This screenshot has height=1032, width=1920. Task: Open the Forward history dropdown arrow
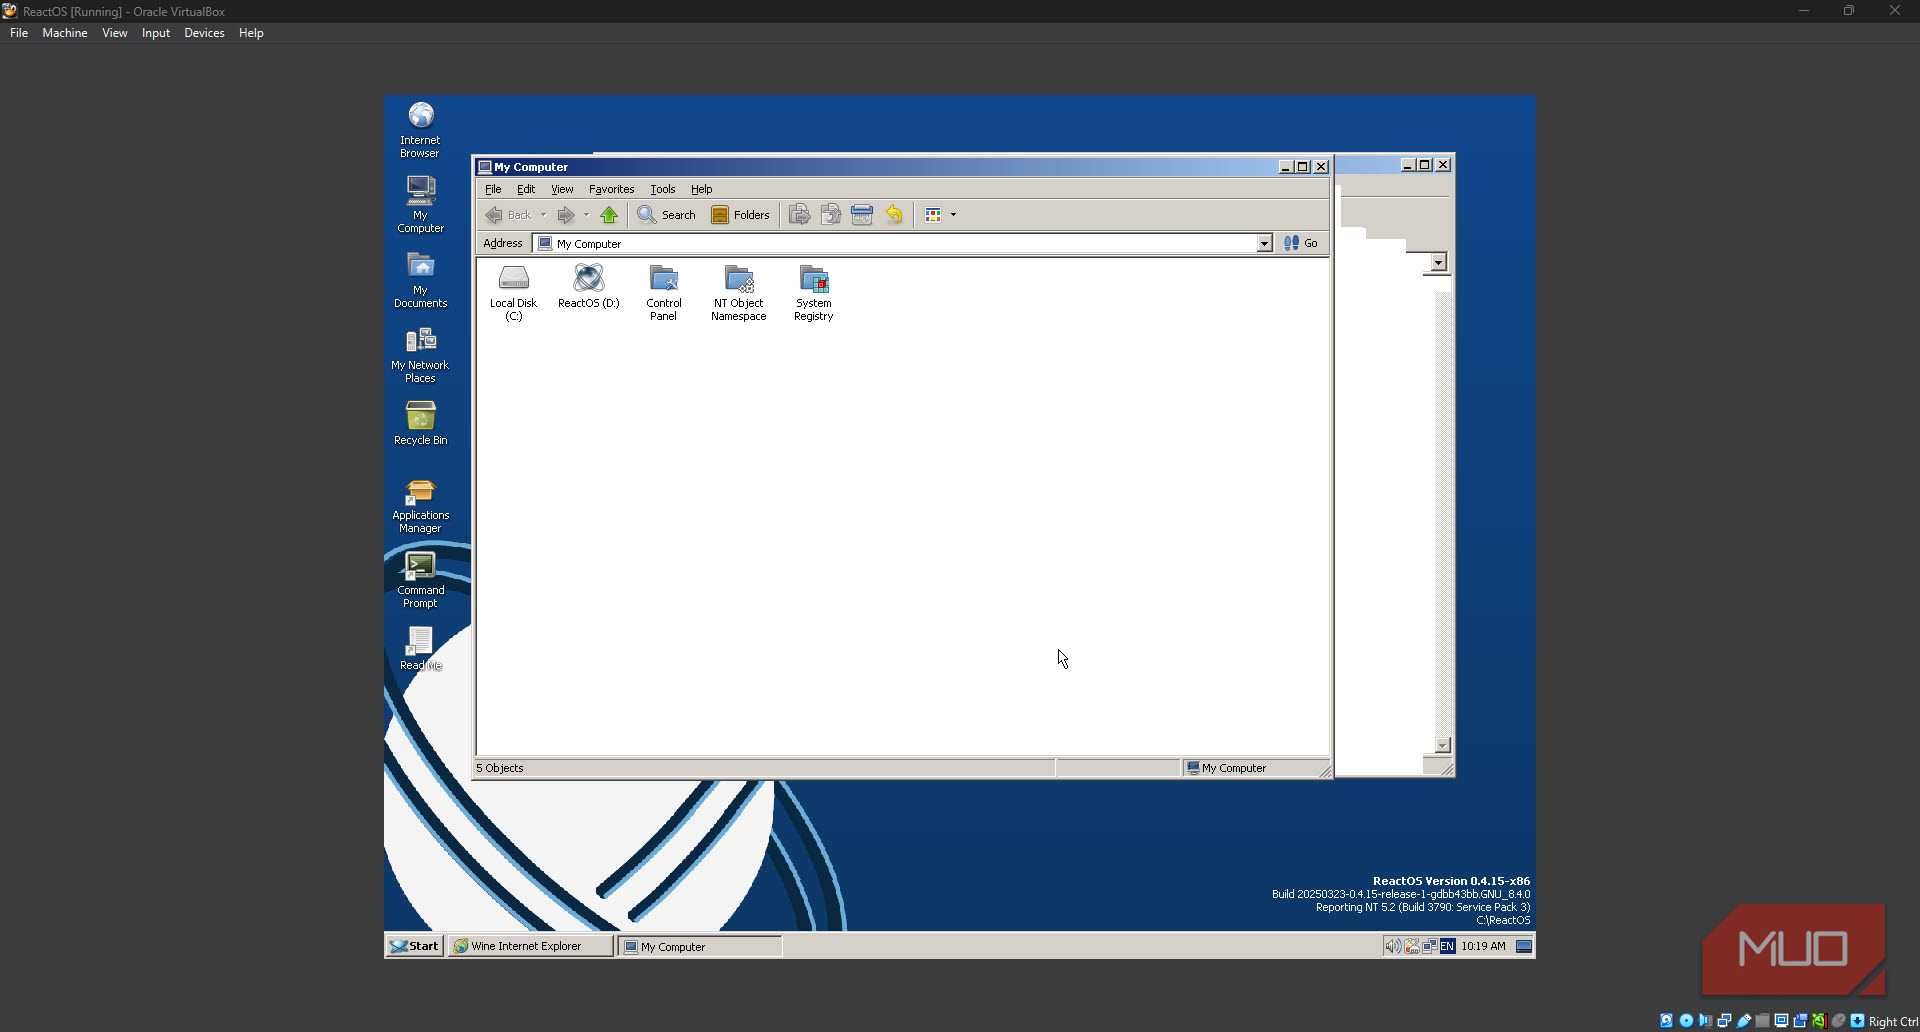click(586, 215)
